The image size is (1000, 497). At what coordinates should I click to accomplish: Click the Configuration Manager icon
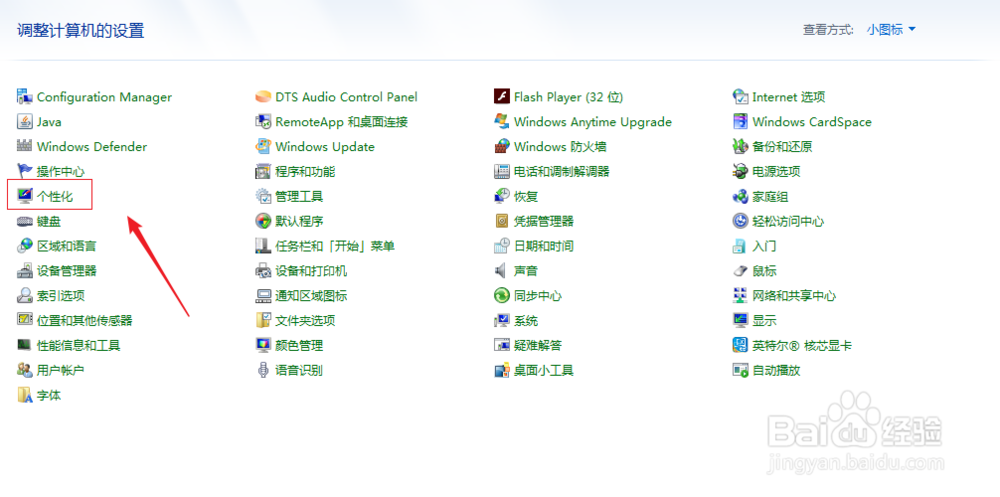25,97
